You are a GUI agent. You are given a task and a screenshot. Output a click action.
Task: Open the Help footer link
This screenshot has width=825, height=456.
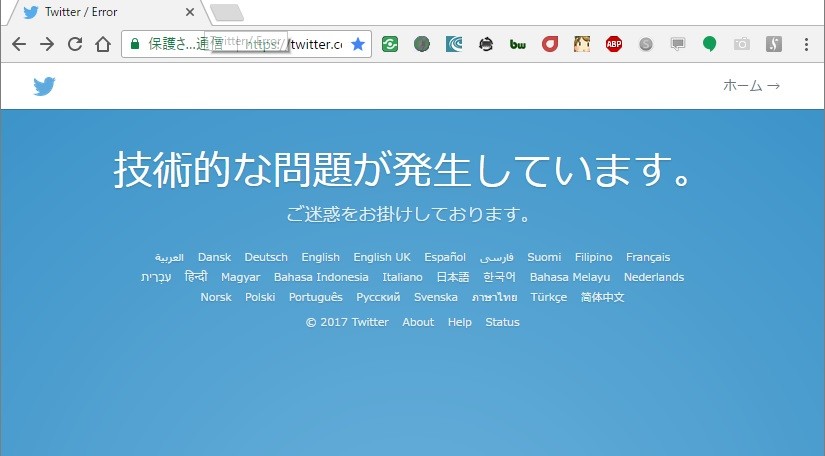tap(460, 322)
